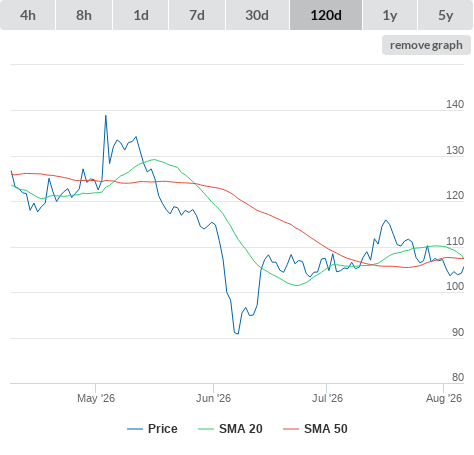Show the 5y price history

(x=445, y=15)
